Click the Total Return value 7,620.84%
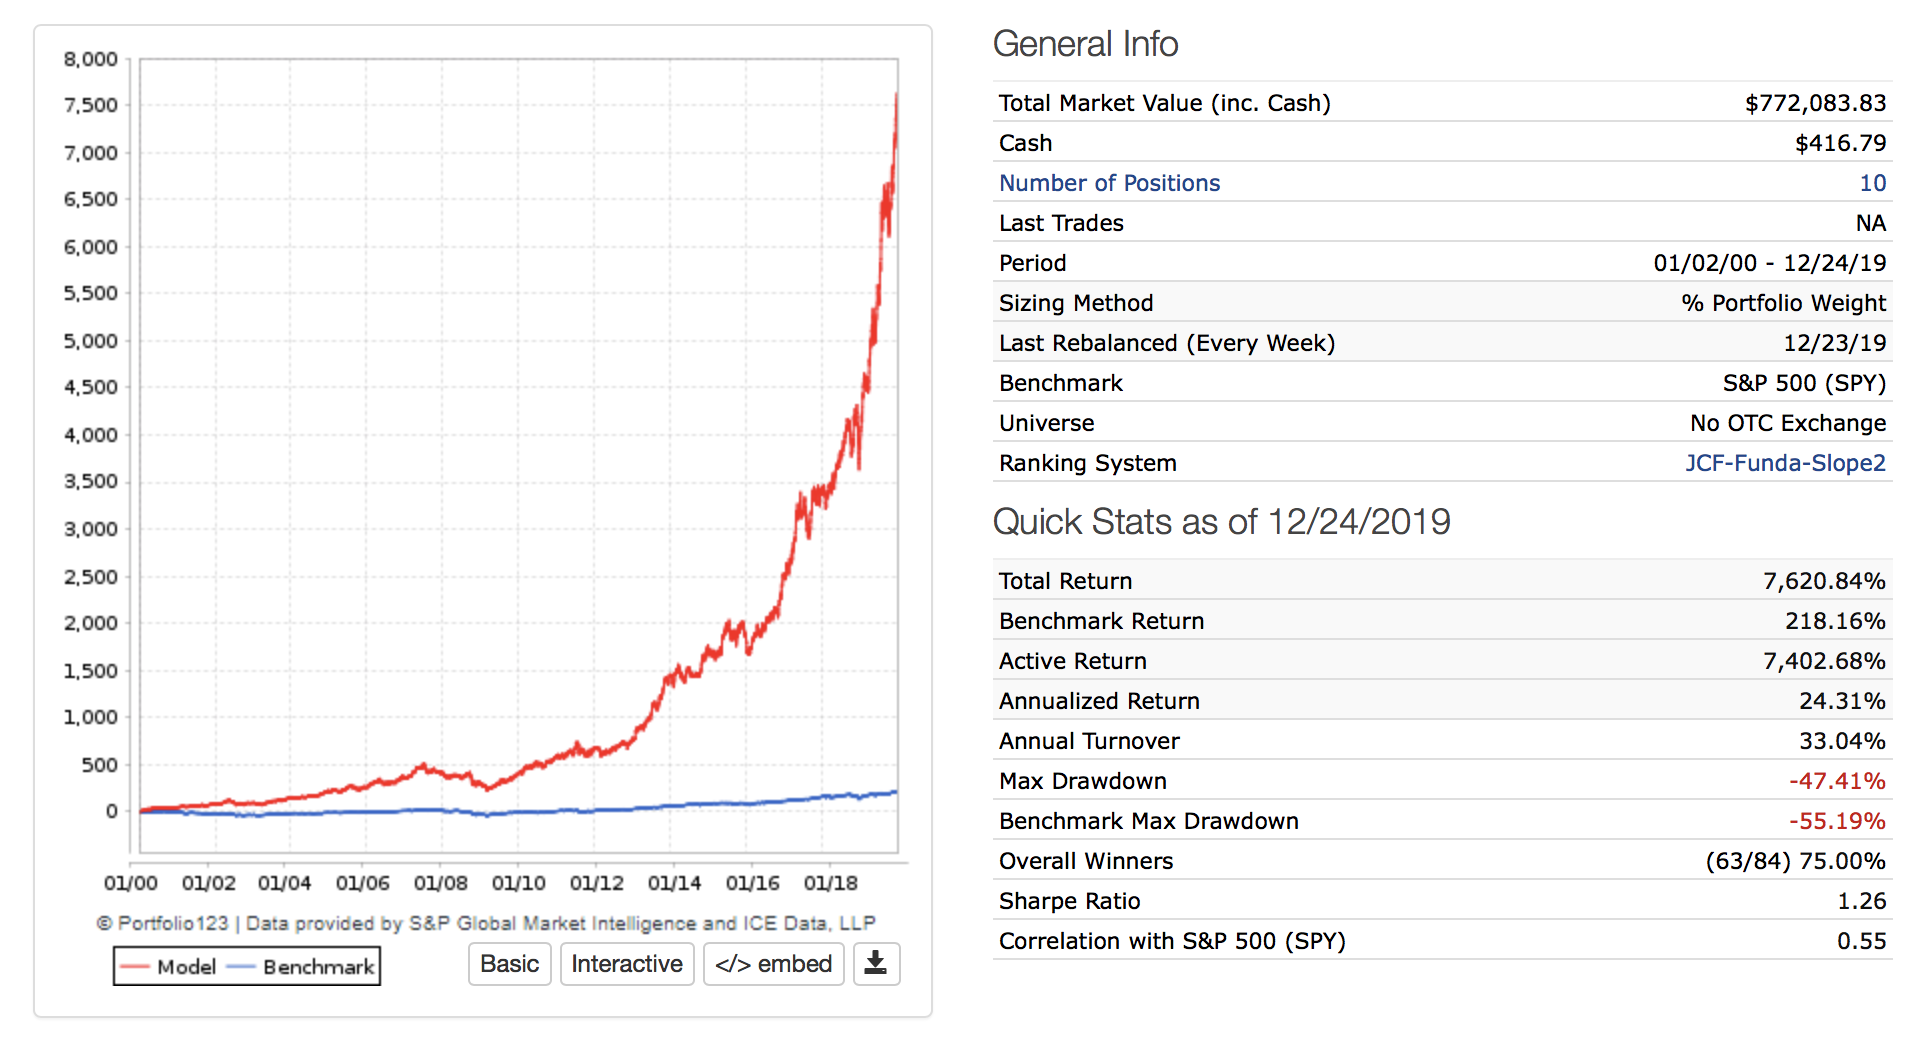1928x1046 pixels. (1824, 581)
